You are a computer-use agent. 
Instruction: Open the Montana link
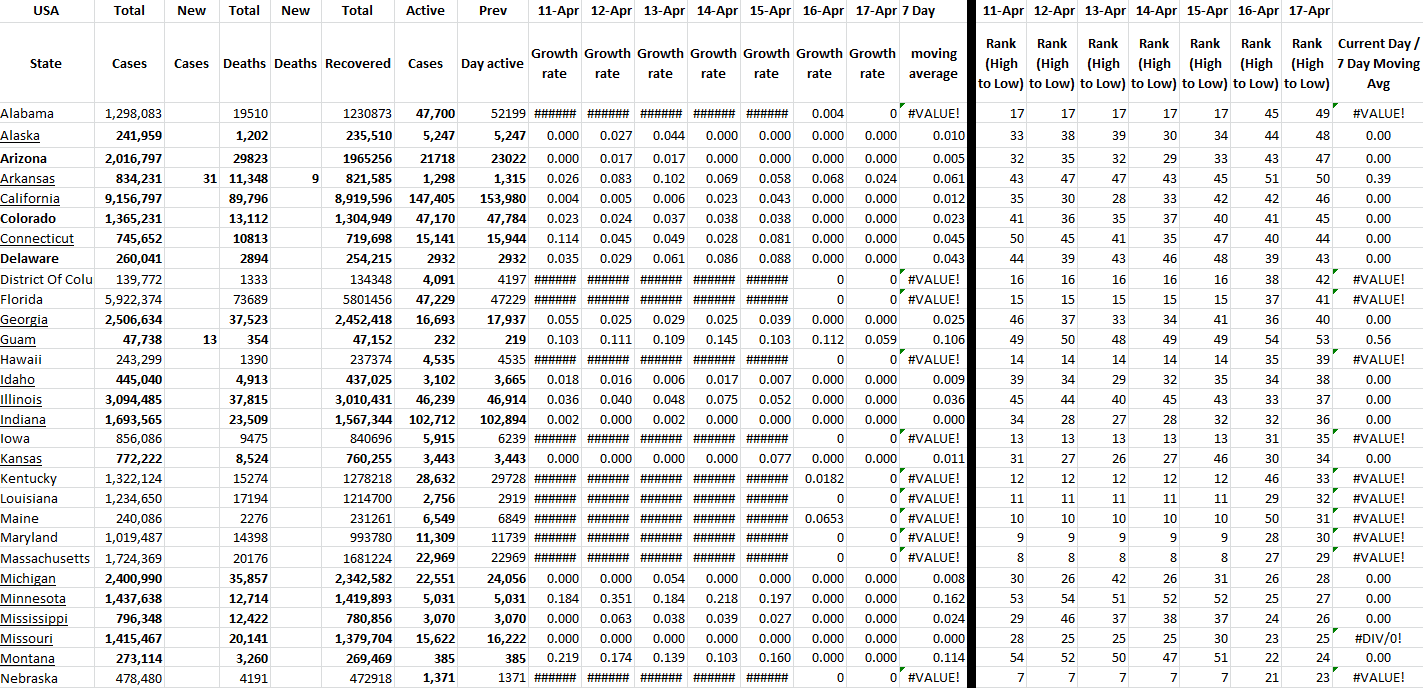click(x=28, y=658)
